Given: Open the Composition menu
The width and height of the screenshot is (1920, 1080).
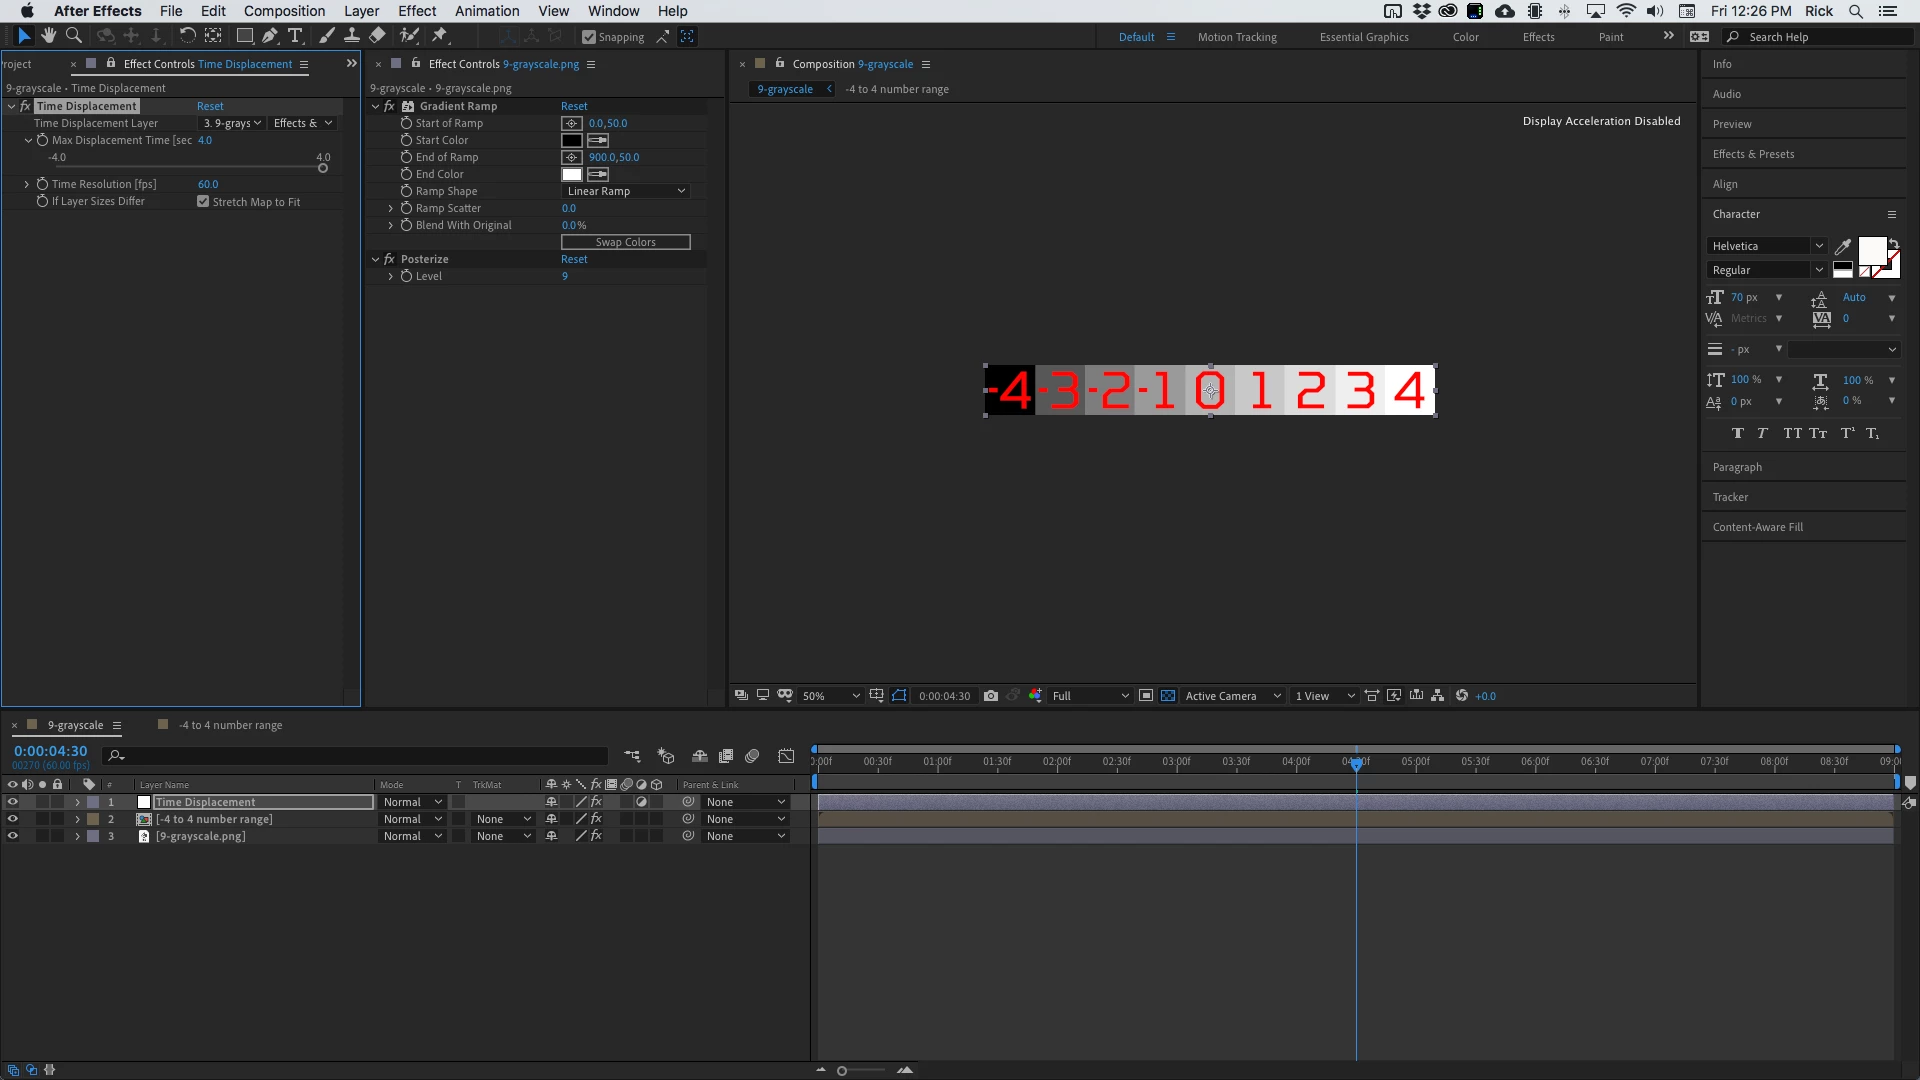Looking at the screenshot, I should [284, 11].
